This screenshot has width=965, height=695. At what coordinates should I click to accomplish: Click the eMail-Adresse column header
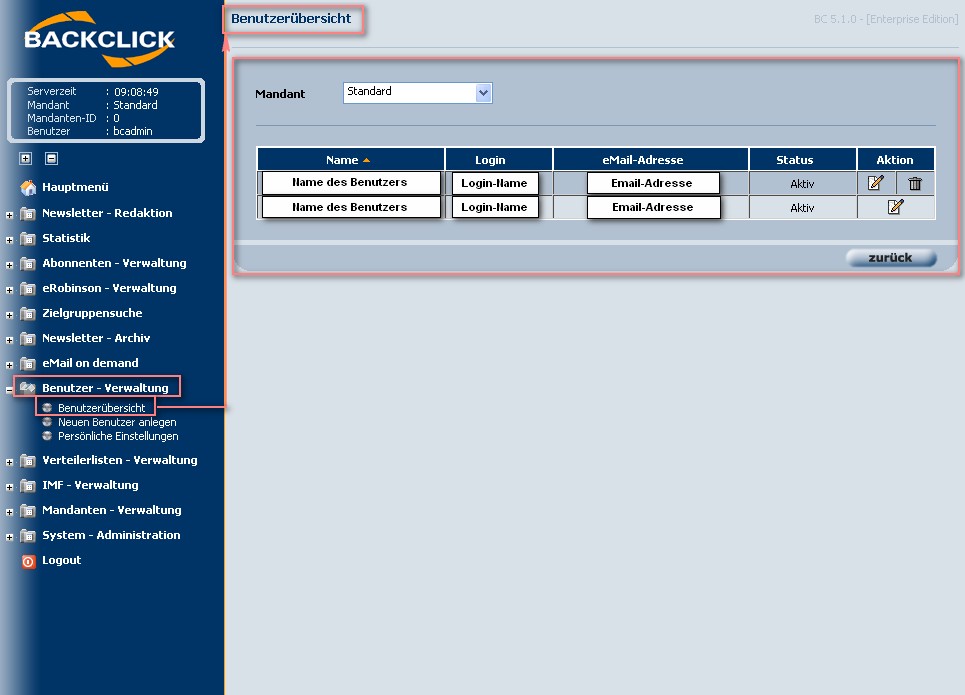coord(650,160)
